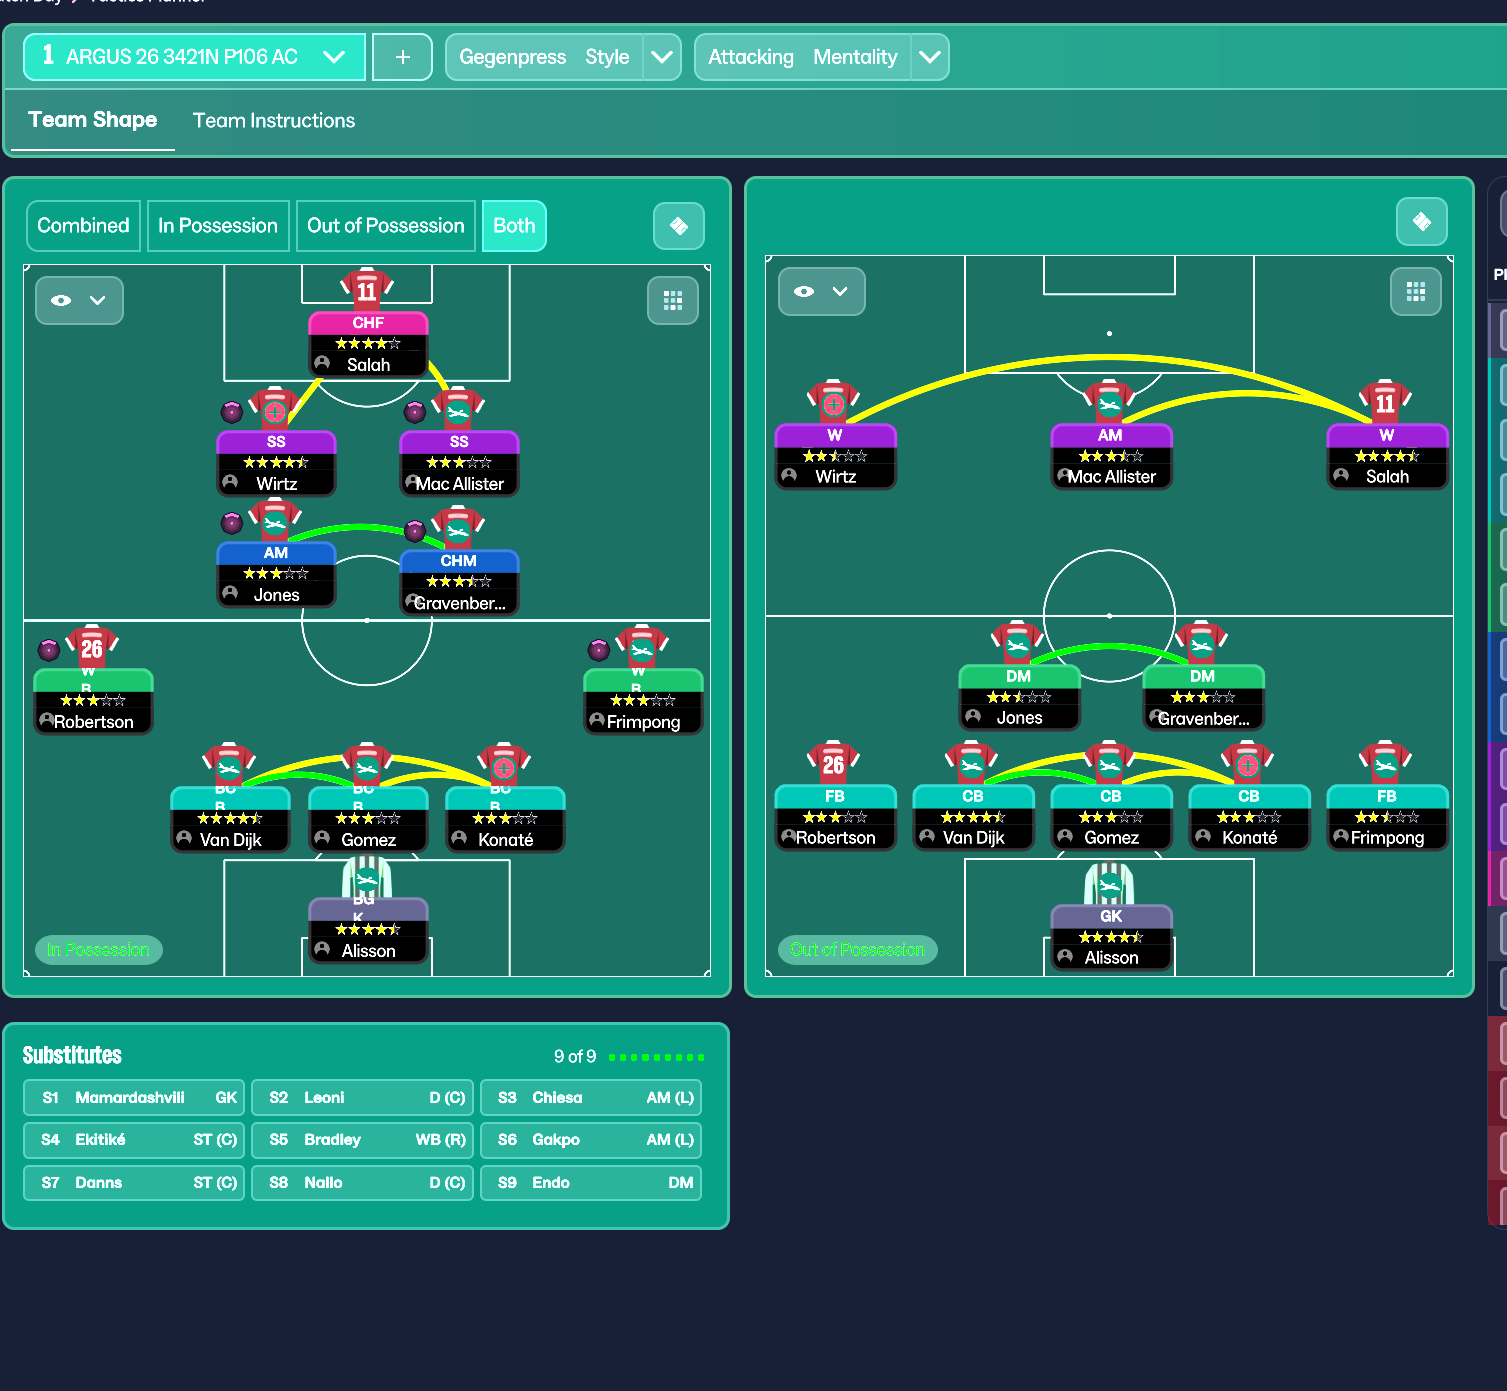This screenshot has height=1391, width=1507.
Task: Open grid view icon on Out of Possession pitch
Action: 1415,292
